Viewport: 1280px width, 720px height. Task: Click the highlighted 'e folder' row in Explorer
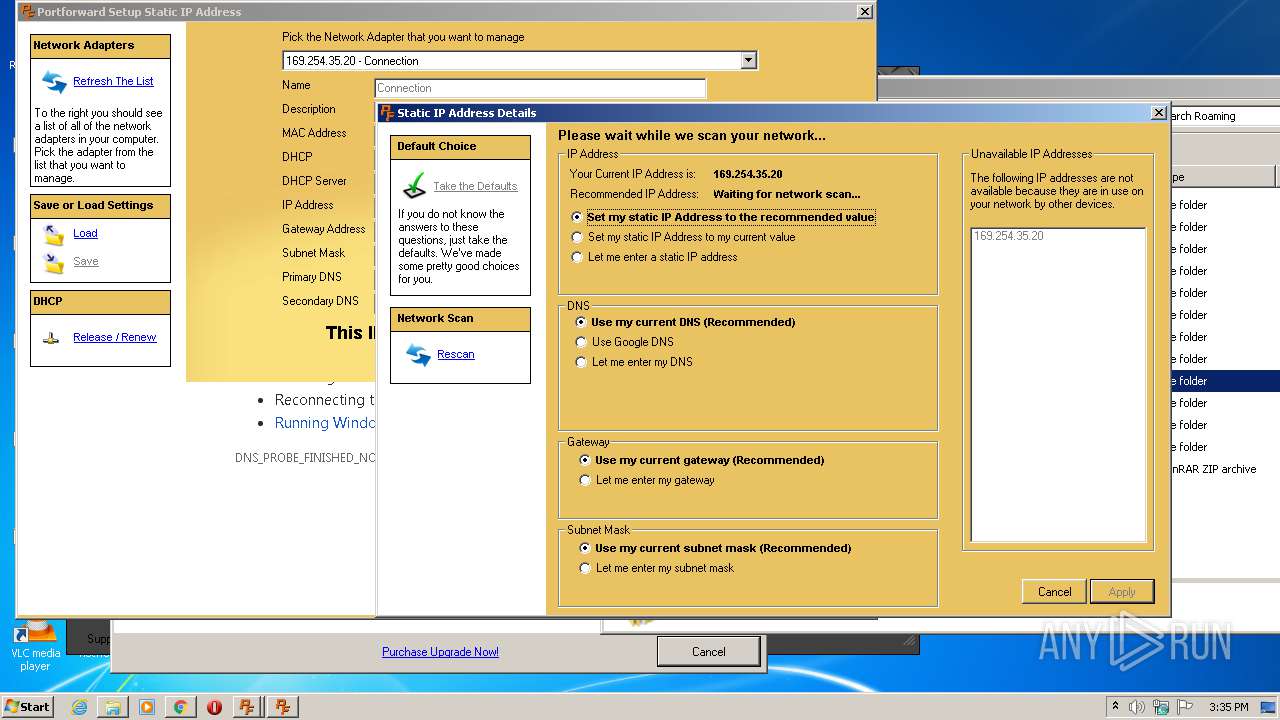tap(1224, 381)
